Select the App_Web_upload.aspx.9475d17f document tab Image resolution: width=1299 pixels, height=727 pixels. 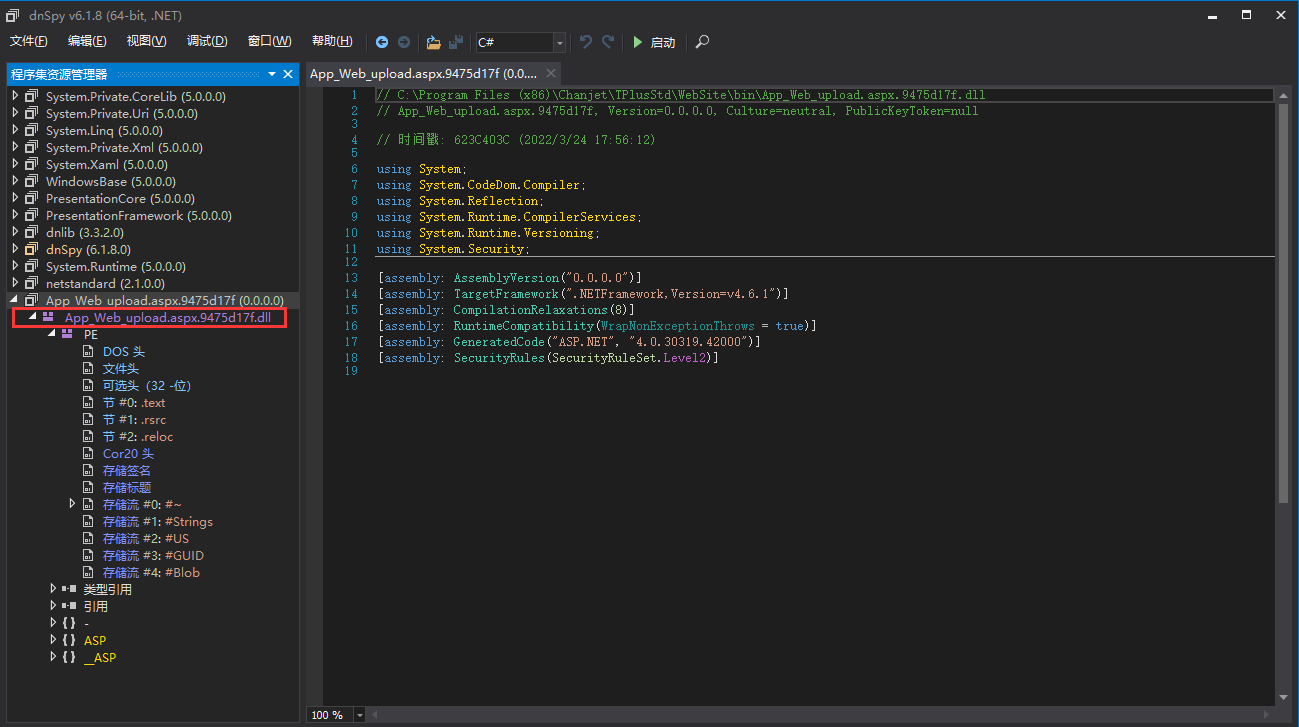click(x=424, y=74)
